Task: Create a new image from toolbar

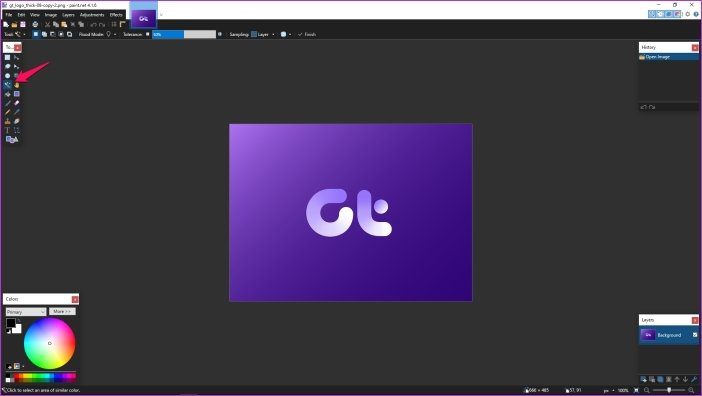Action: 6,25
